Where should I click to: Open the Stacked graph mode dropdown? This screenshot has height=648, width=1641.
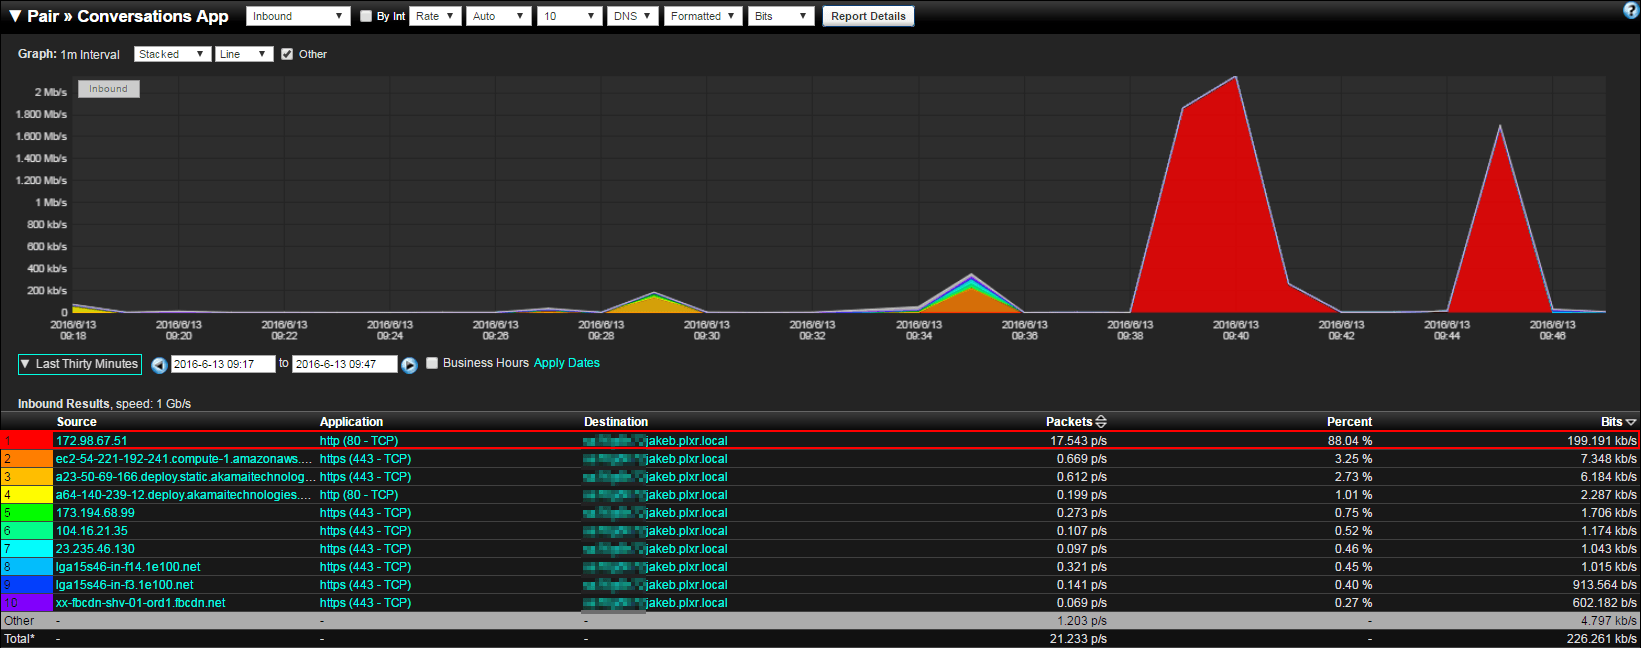tap(172, 54)
